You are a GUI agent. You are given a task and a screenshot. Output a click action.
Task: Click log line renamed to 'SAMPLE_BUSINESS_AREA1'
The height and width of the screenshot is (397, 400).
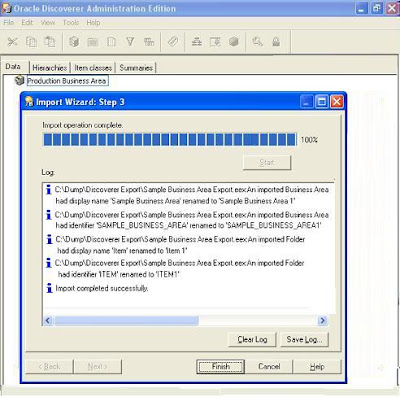[192, 220]
